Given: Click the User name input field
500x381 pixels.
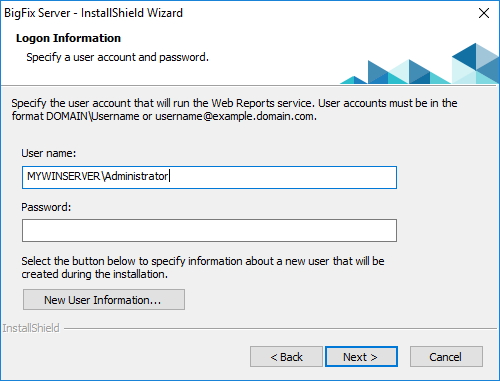Looking at the screenshot, I should (209, 177).
